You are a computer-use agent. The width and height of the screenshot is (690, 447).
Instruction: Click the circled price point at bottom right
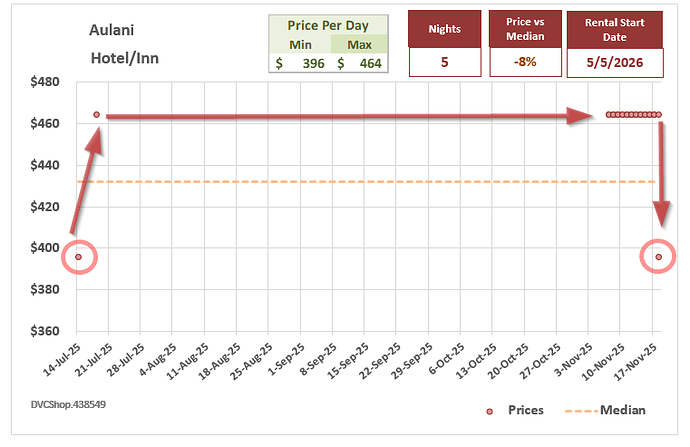pyautogui.click(x=658, y=257)
